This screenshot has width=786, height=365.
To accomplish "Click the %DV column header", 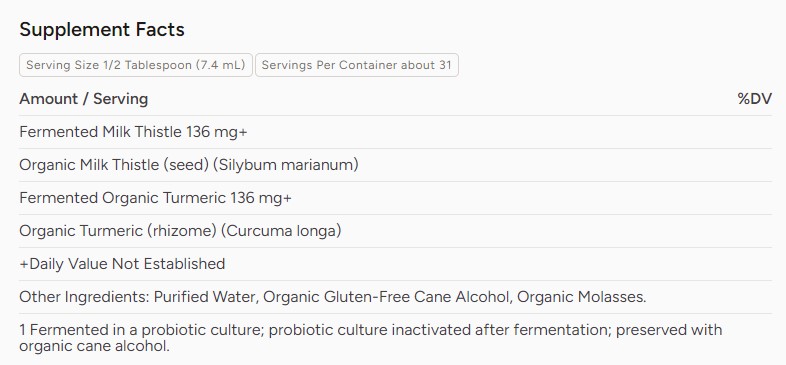I will coord(754,99).
